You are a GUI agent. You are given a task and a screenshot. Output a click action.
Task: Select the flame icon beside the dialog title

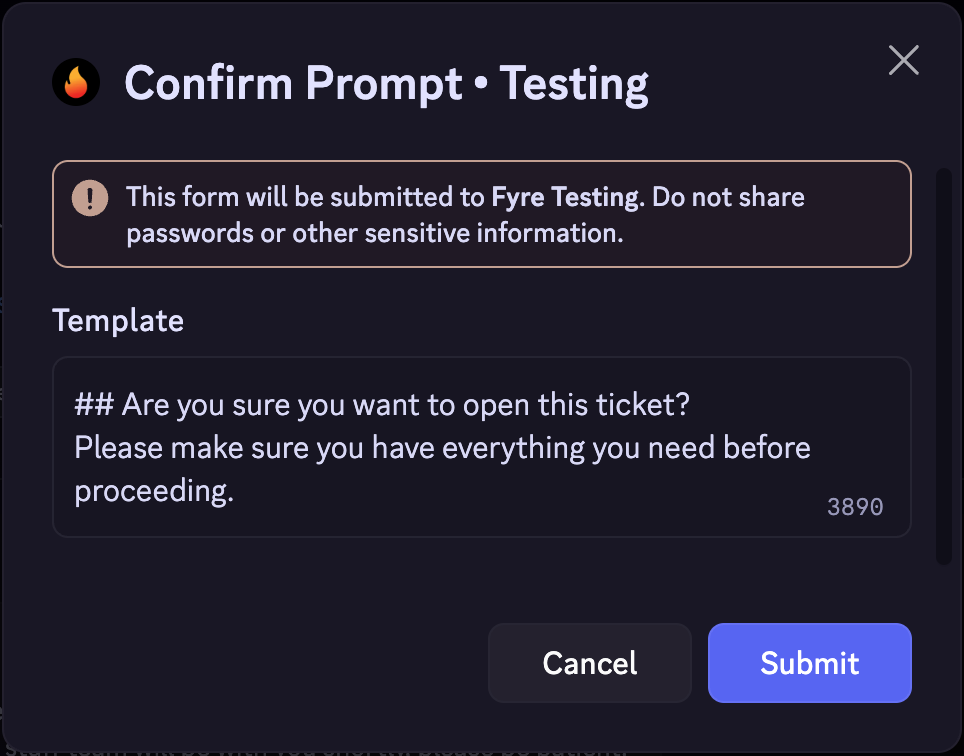click(x=76, y=83)
